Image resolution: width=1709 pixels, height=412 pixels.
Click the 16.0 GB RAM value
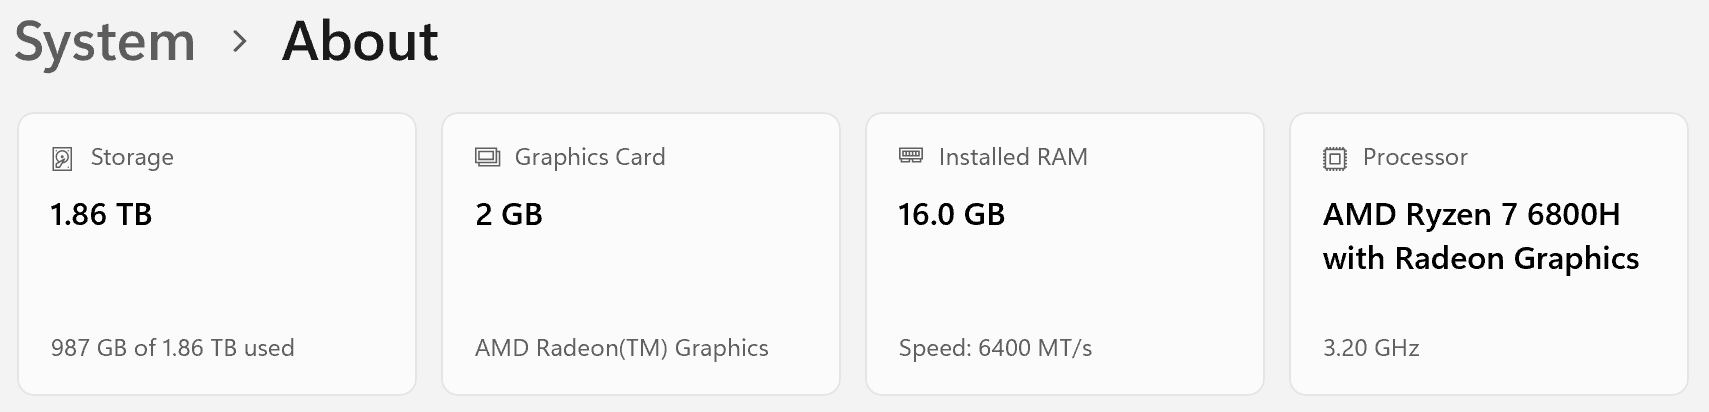[951, 214]
